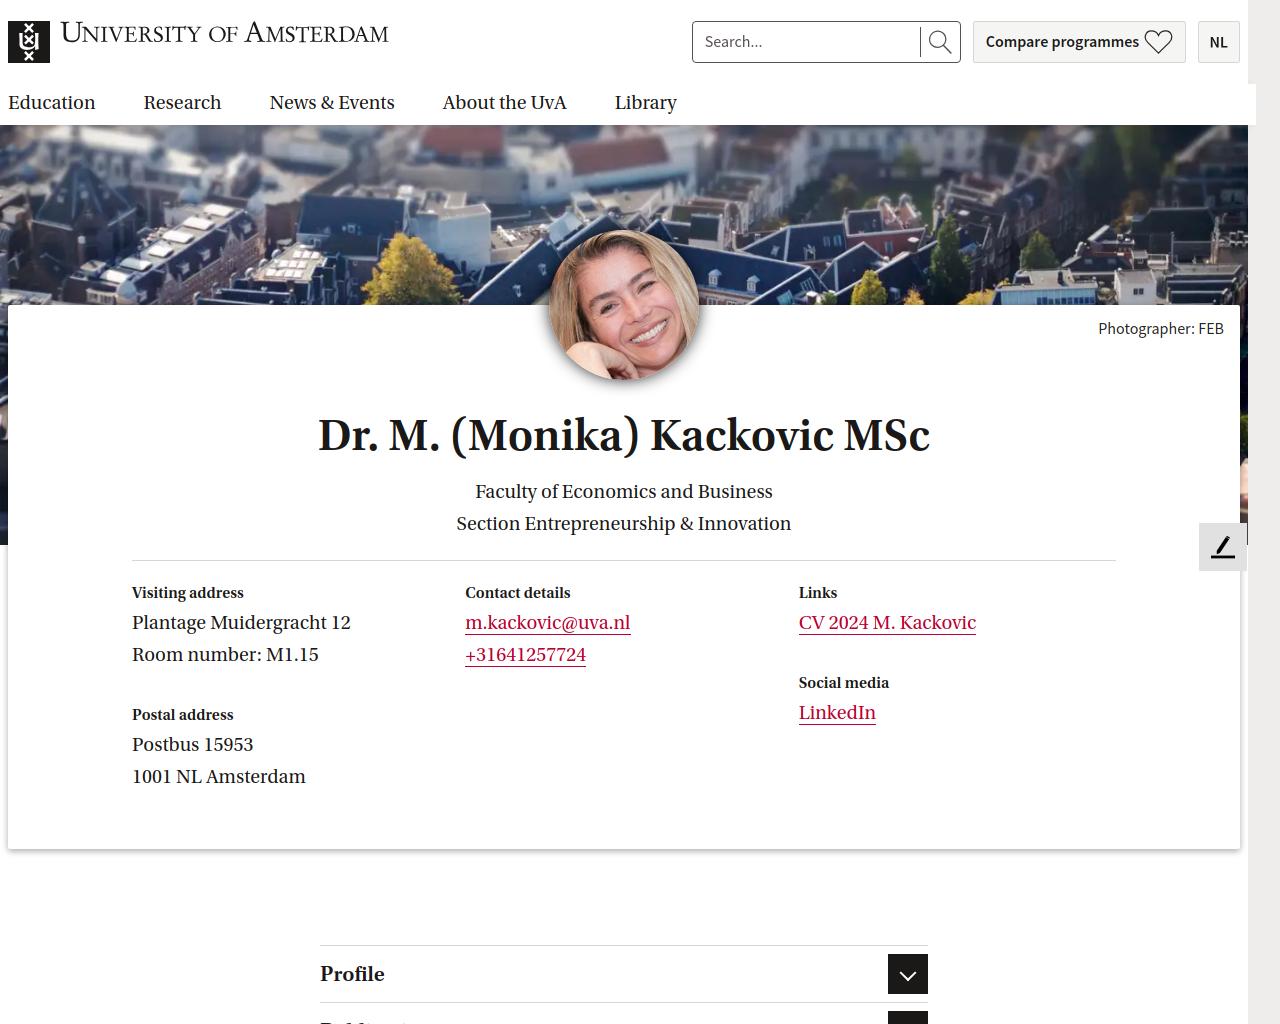Click the University of Amsterdam wordmark text

point(224,33)
